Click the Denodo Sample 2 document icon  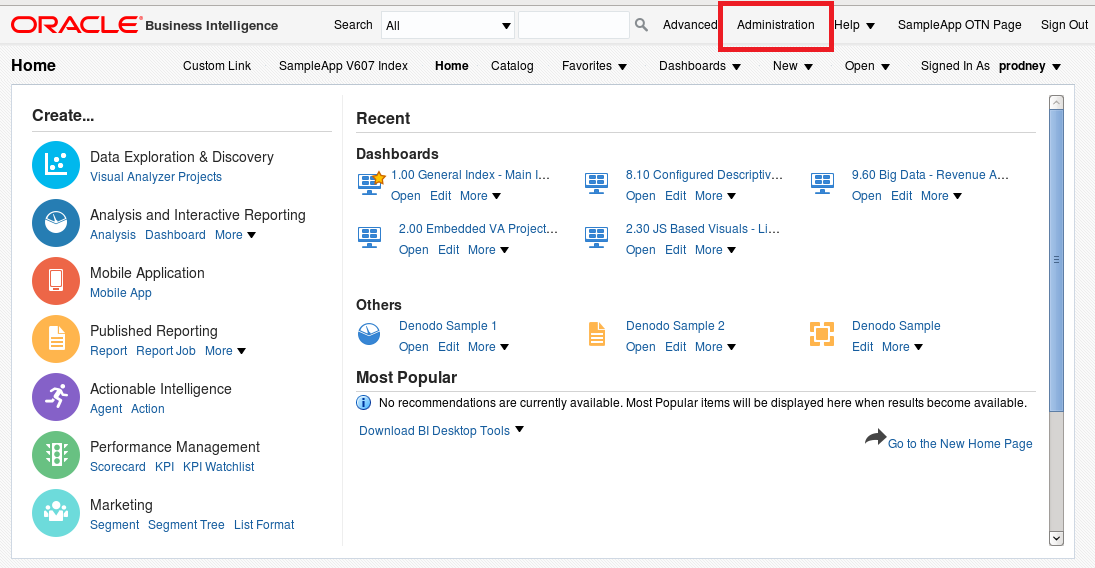tap(596, 334)
